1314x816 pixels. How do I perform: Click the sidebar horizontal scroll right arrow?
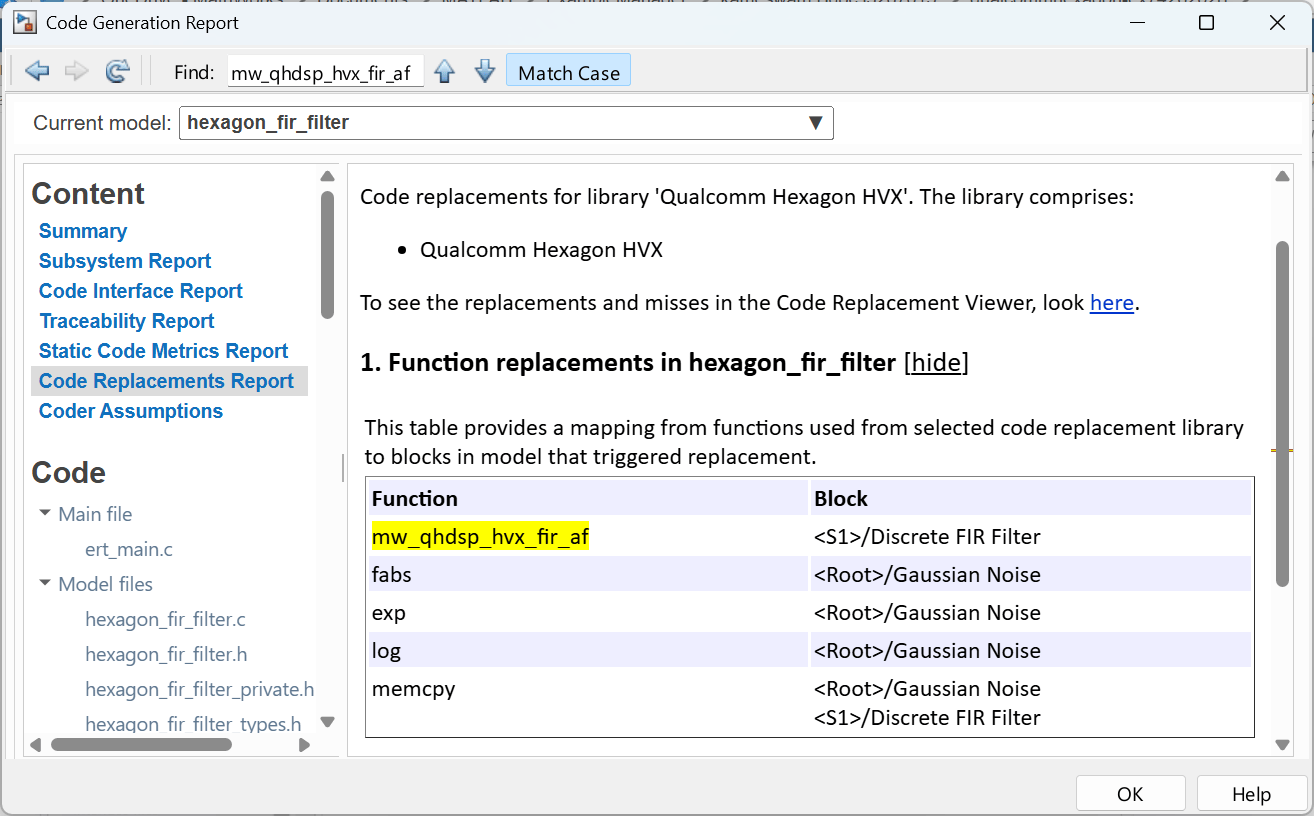[304, 744]
